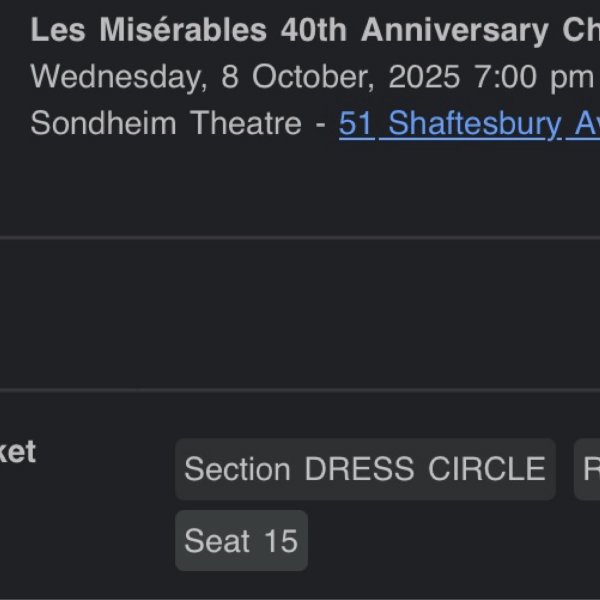Click the word 'Anniversary' in the title

(454, 31)
